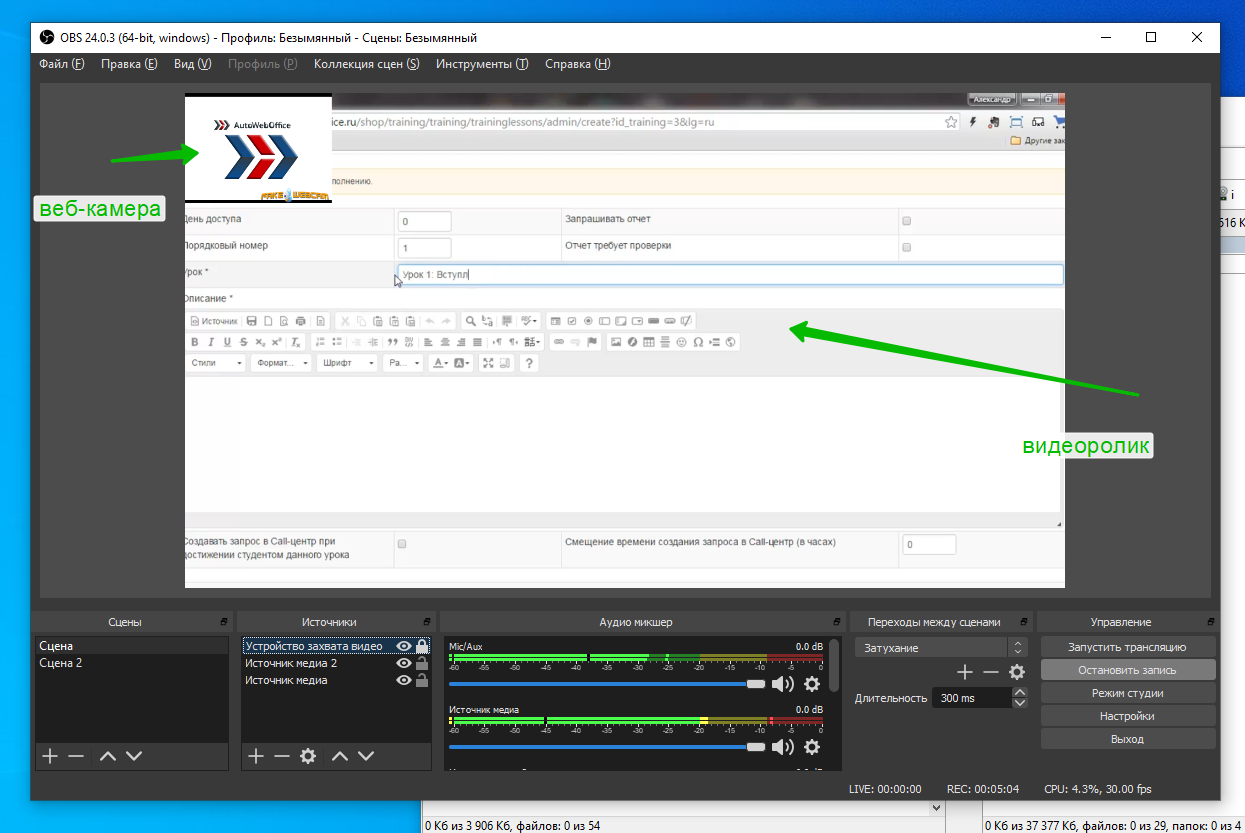Mute the Mic/Aux speaker icon
Image resolution: width=1245 pixels, height=833 pixels.
point(782,684)
